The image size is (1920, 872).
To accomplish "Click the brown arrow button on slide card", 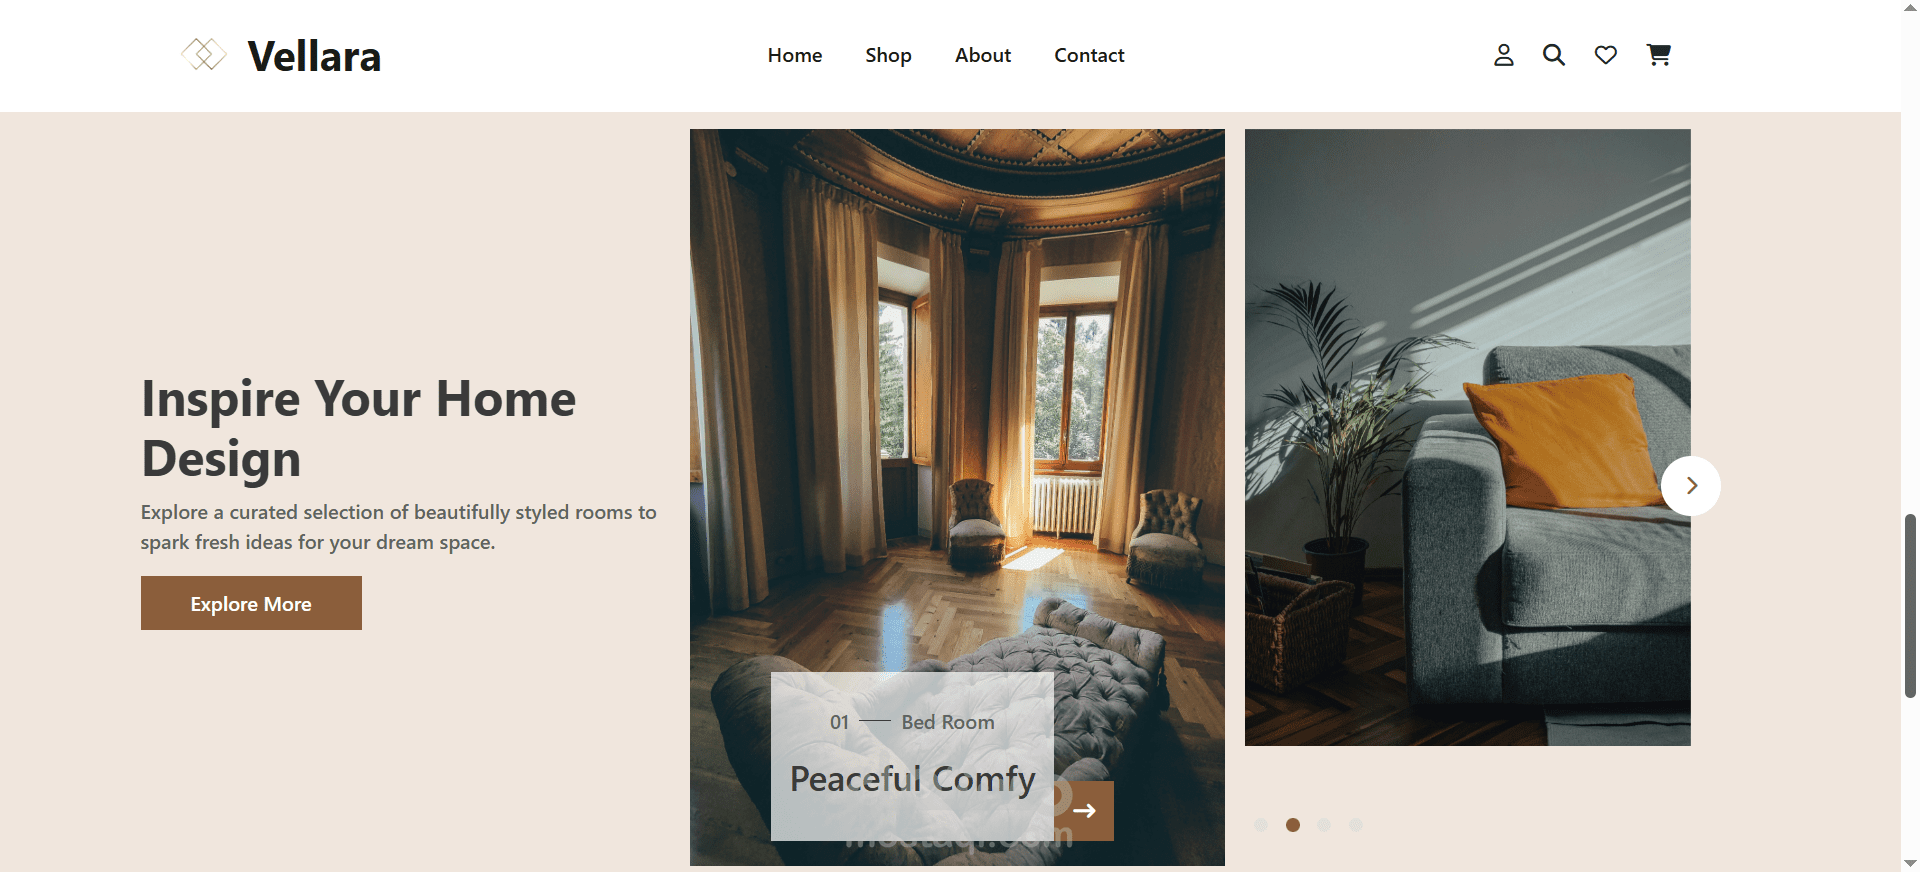I will point(1084,811).
